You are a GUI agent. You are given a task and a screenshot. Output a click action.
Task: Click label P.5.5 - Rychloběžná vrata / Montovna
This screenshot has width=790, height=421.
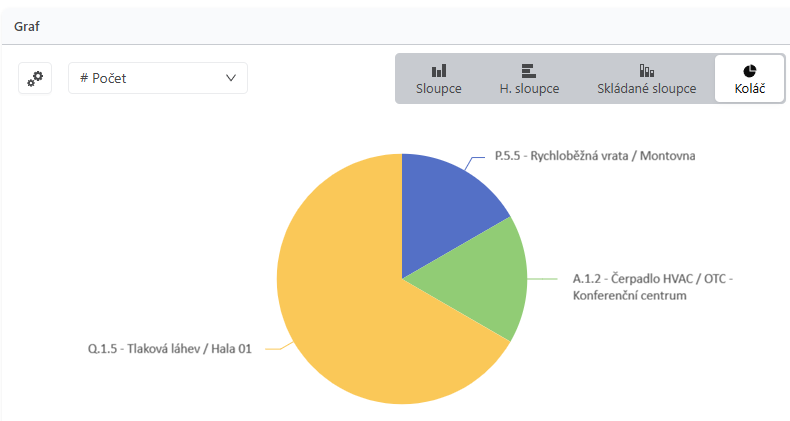pos(595,156)
